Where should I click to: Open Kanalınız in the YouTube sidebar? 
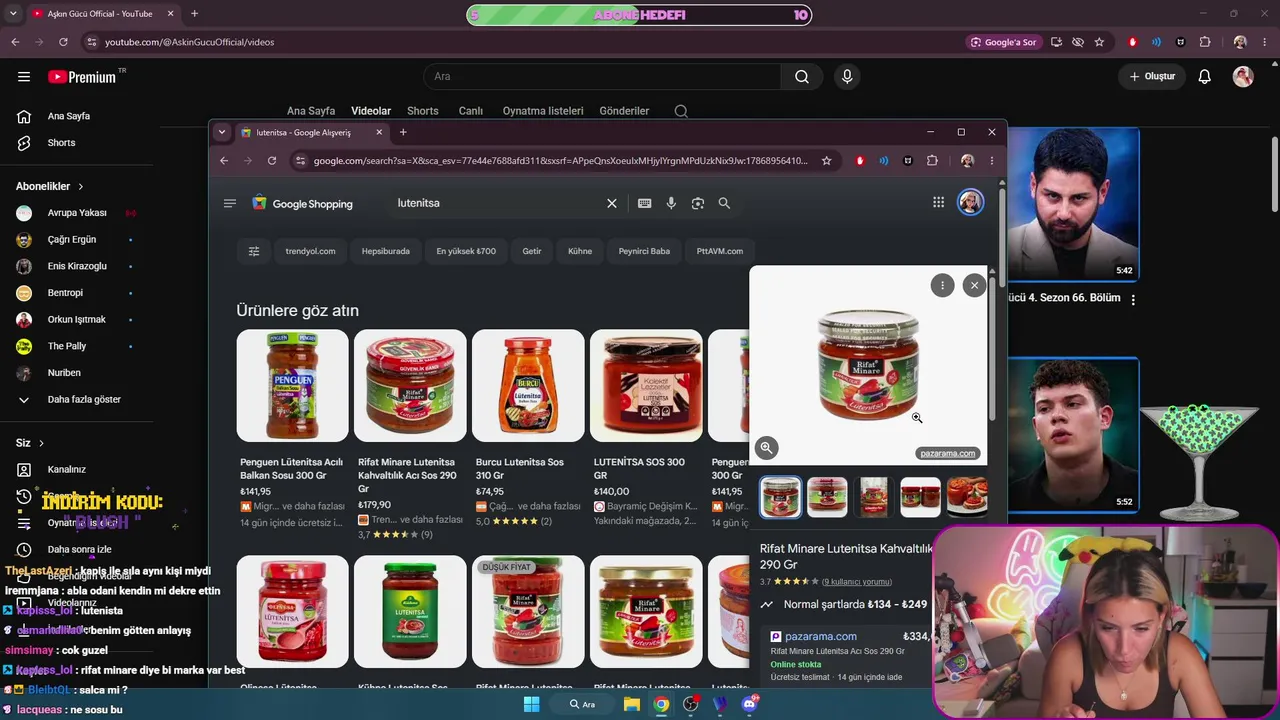67,470
